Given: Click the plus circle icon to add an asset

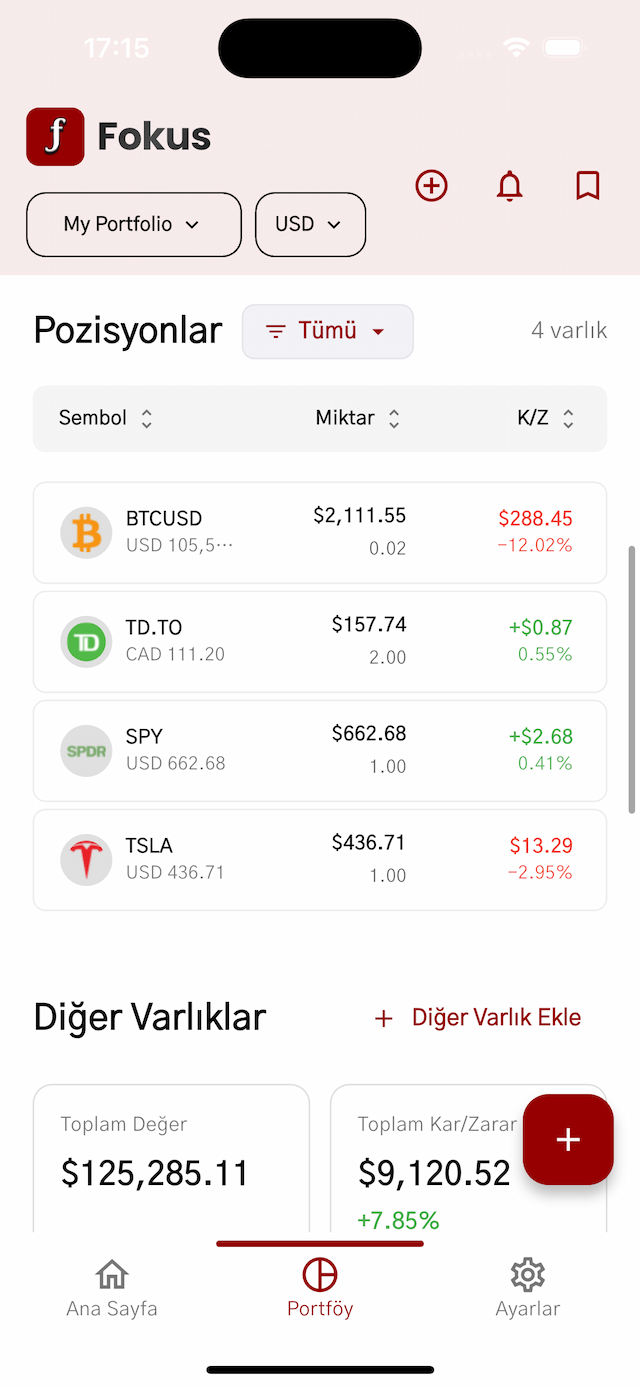Looking at the screenshot, I should [x=431, y=186].
